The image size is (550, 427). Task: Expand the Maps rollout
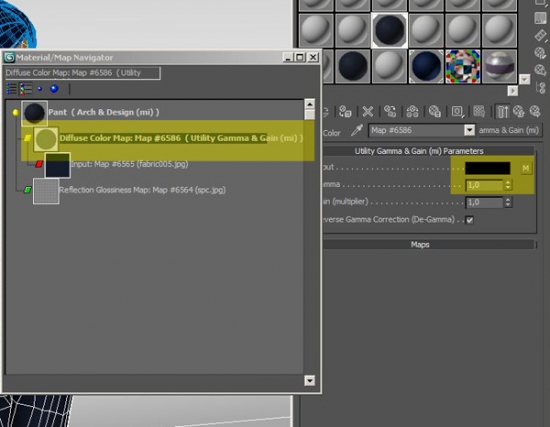420,245
